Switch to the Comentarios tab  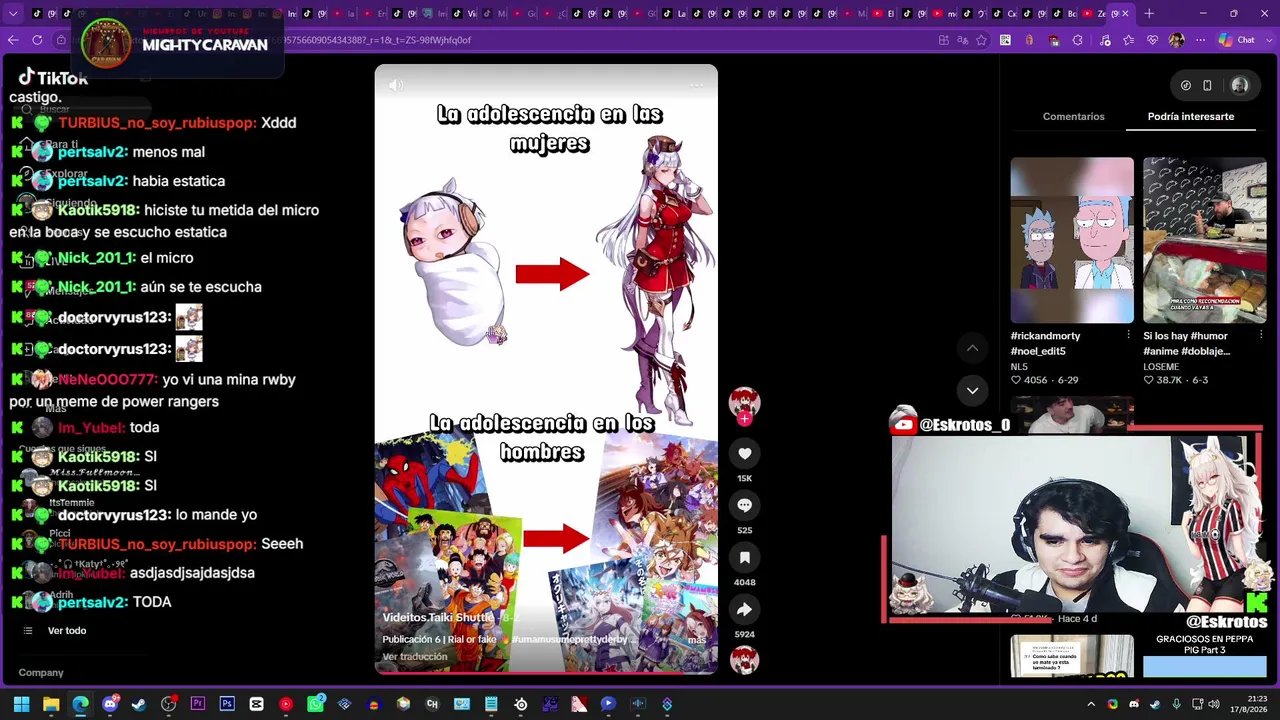pyautogui.click(x=1074, y=117)
